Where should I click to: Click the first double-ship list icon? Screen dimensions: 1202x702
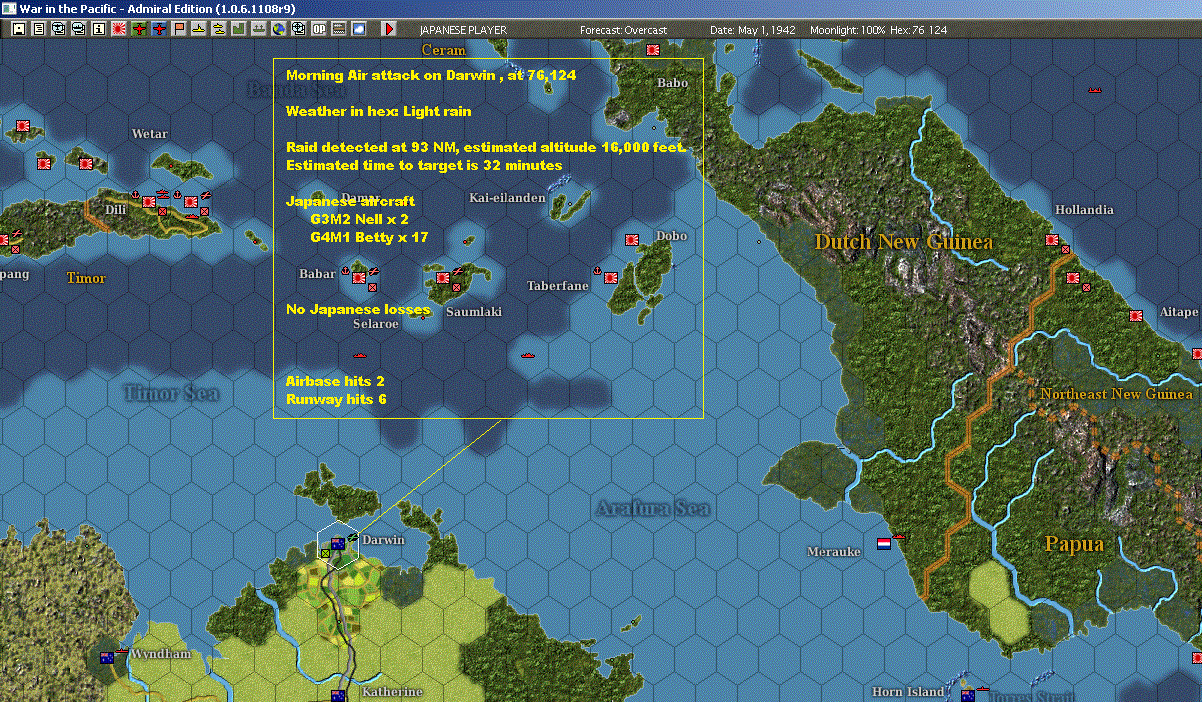[59, 29]
